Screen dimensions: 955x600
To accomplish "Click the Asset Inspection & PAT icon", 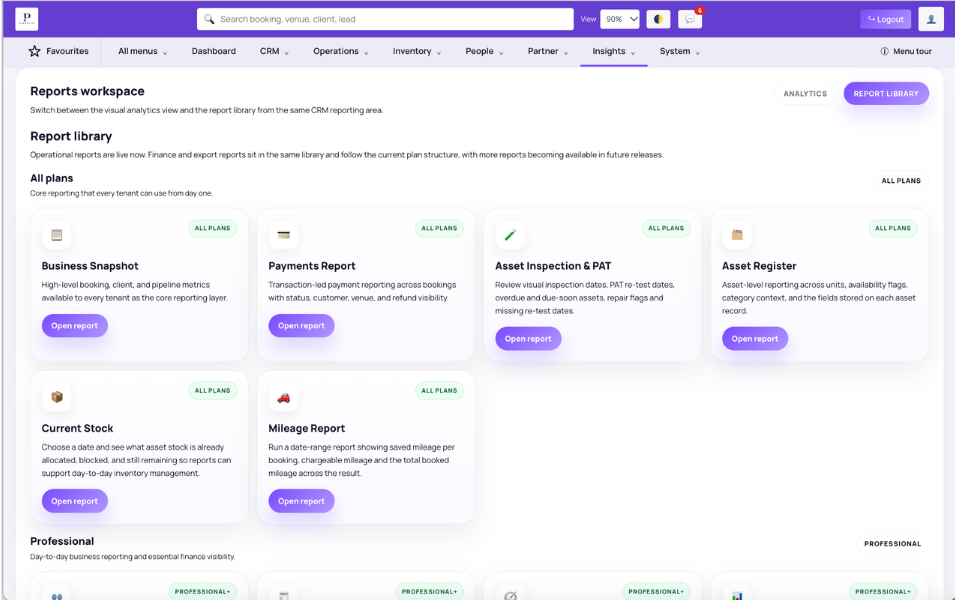I will (x=510, y=235).
